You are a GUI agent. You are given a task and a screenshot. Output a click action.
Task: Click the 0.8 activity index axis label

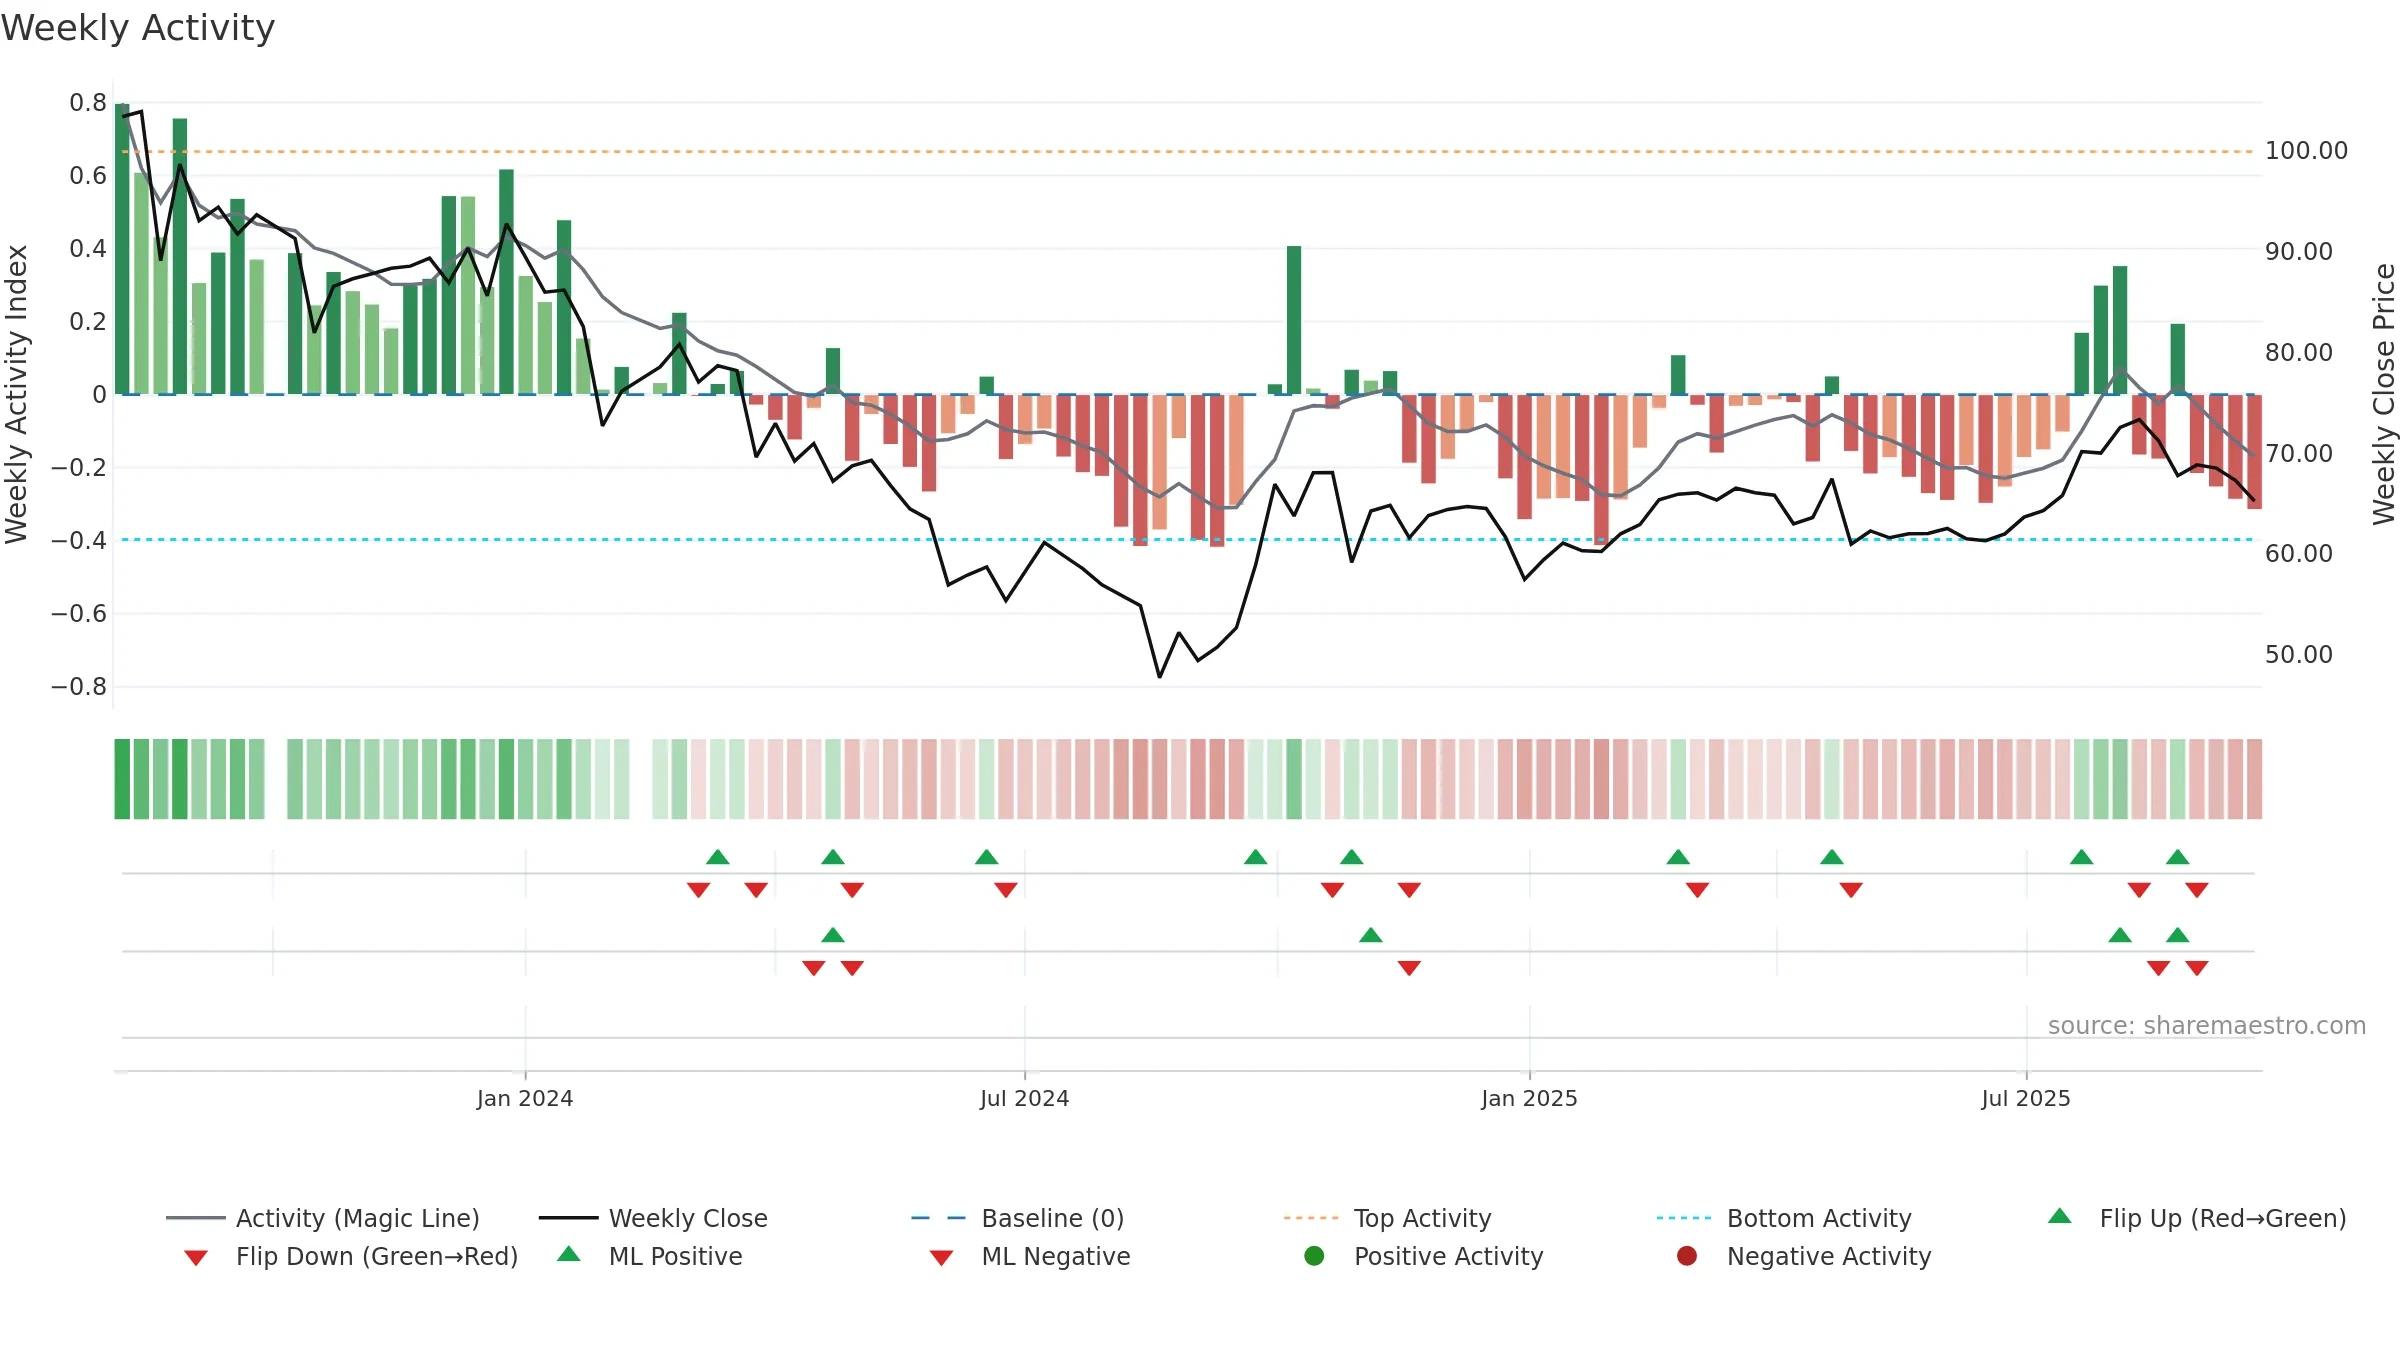[x=88, y=102]
